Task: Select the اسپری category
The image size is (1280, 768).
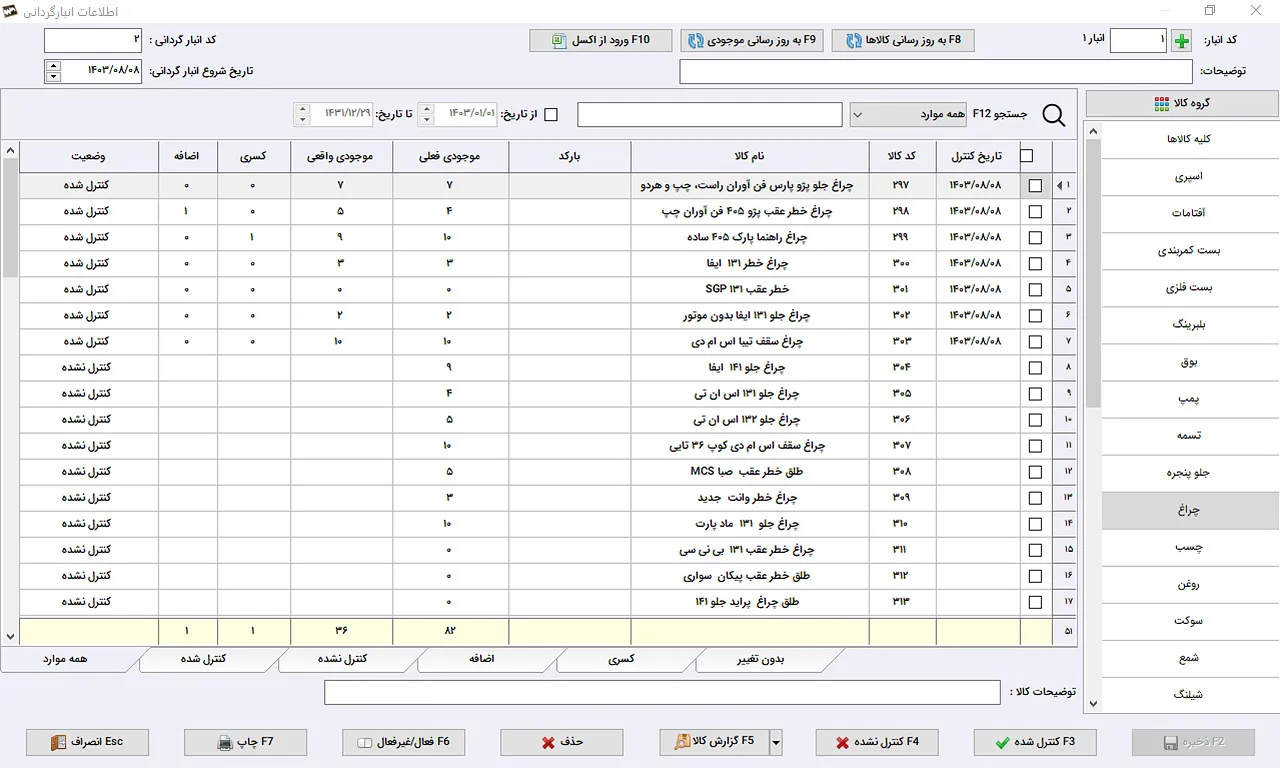Action: click(1190, 176)
